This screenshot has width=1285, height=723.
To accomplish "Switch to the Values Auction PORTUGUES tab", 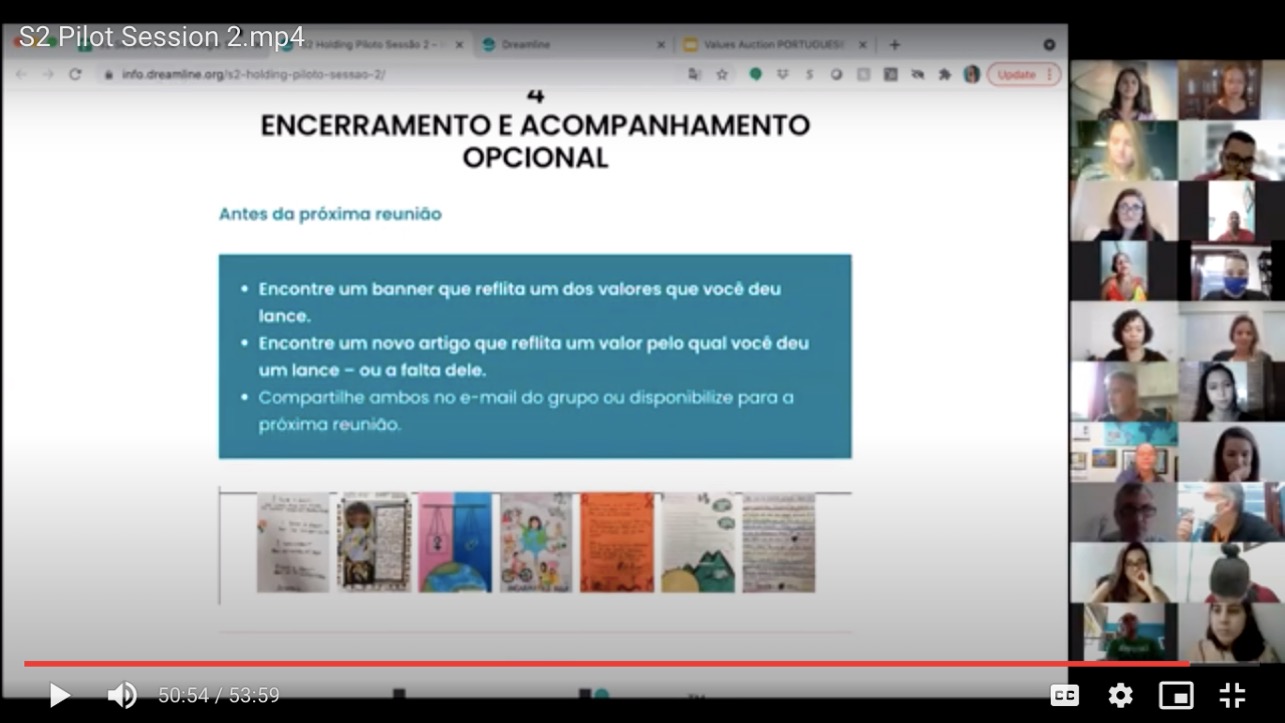I will tap(770, 45).
